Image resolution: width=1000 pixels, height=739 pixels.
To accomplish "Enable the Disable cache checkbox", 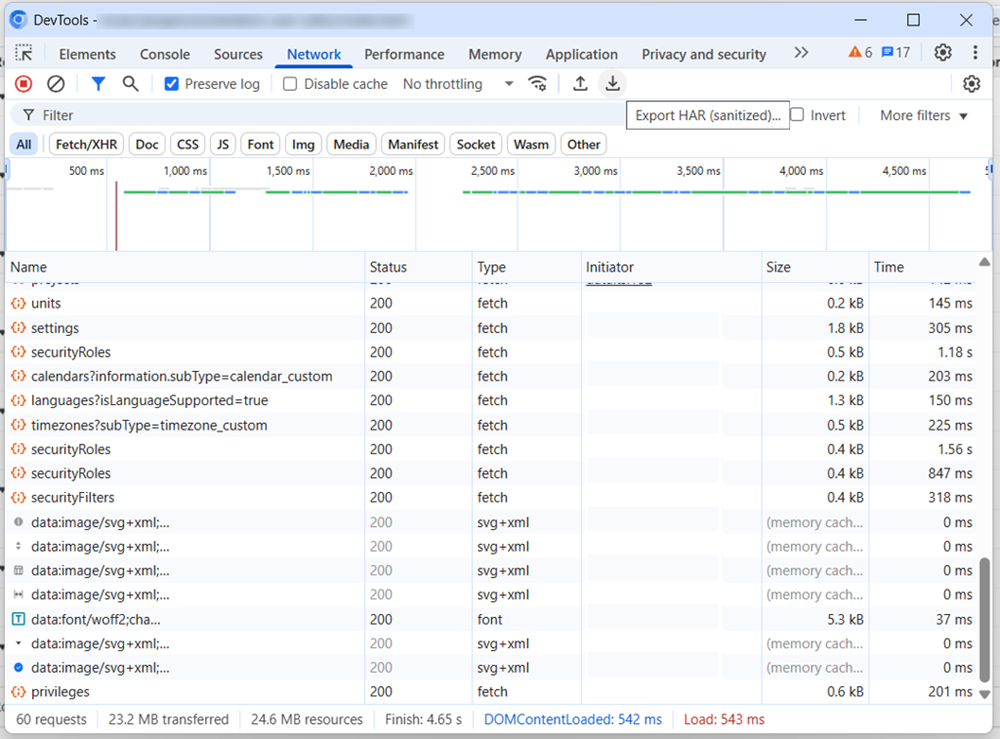I will tap(290, 84).
